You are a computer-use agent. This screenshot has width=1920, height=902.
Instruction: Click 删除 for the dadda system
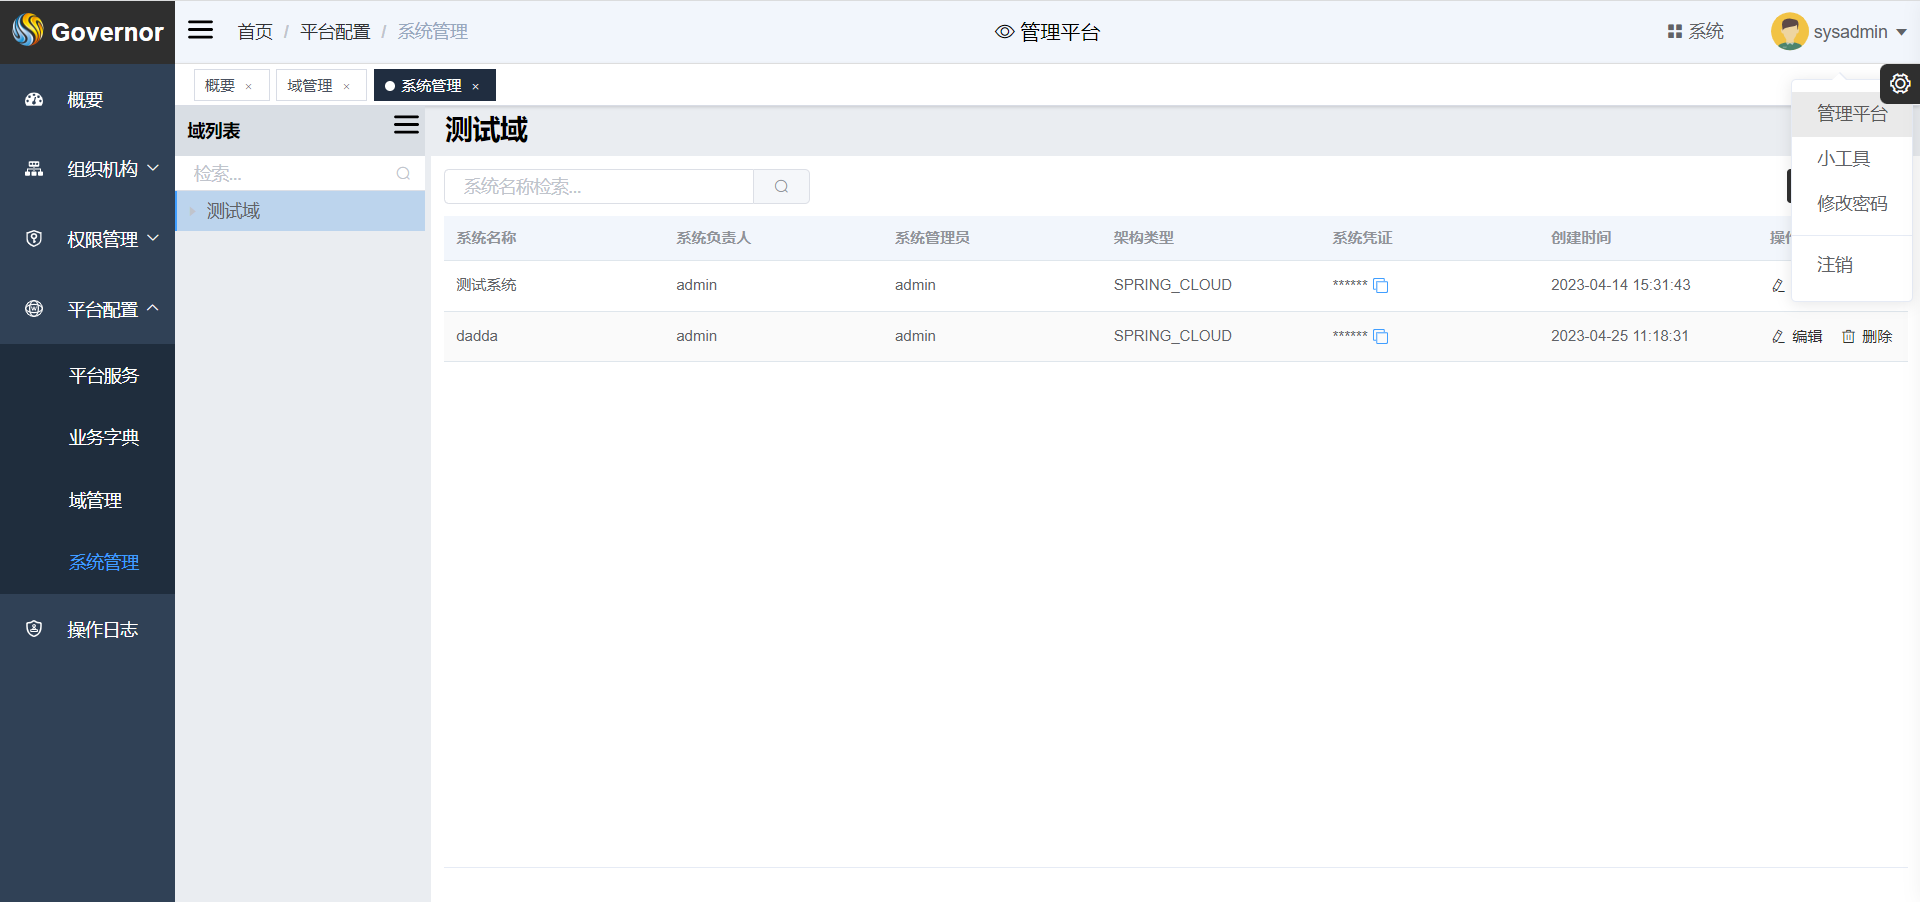(1867, 337)
